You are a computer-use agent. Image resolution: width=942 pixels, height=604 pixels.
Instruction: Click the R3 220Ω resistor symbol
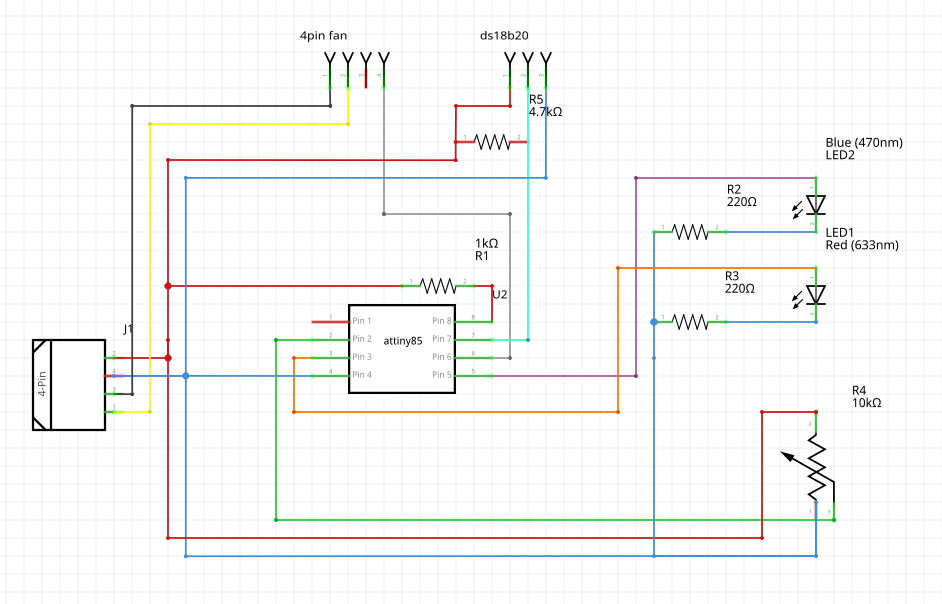pos(689,322)
